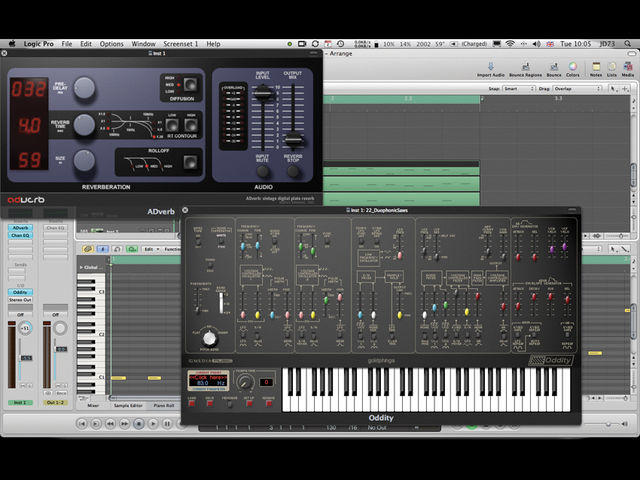Open the Screenset 1 menu
The width and height of the screenshot is (640, 480).
[x=180, y=44]
